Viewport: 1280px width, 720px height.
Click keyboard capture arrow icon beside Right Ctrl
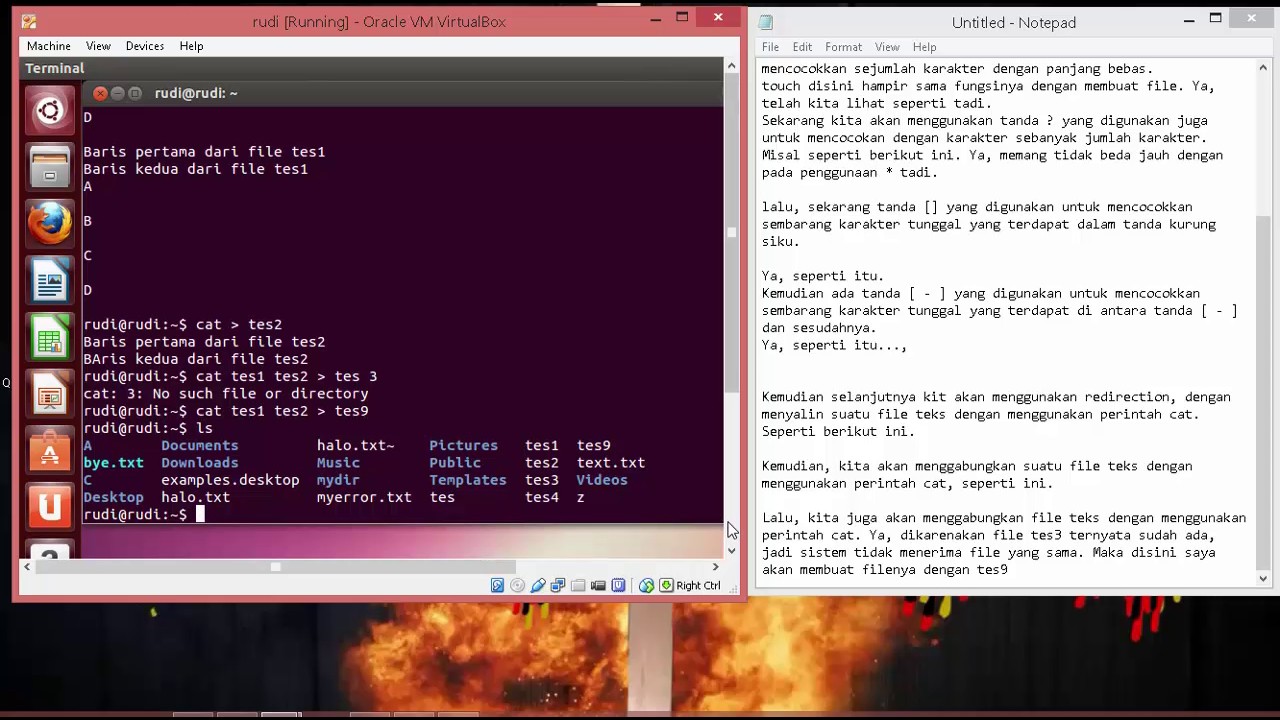[x=666, y=586]
